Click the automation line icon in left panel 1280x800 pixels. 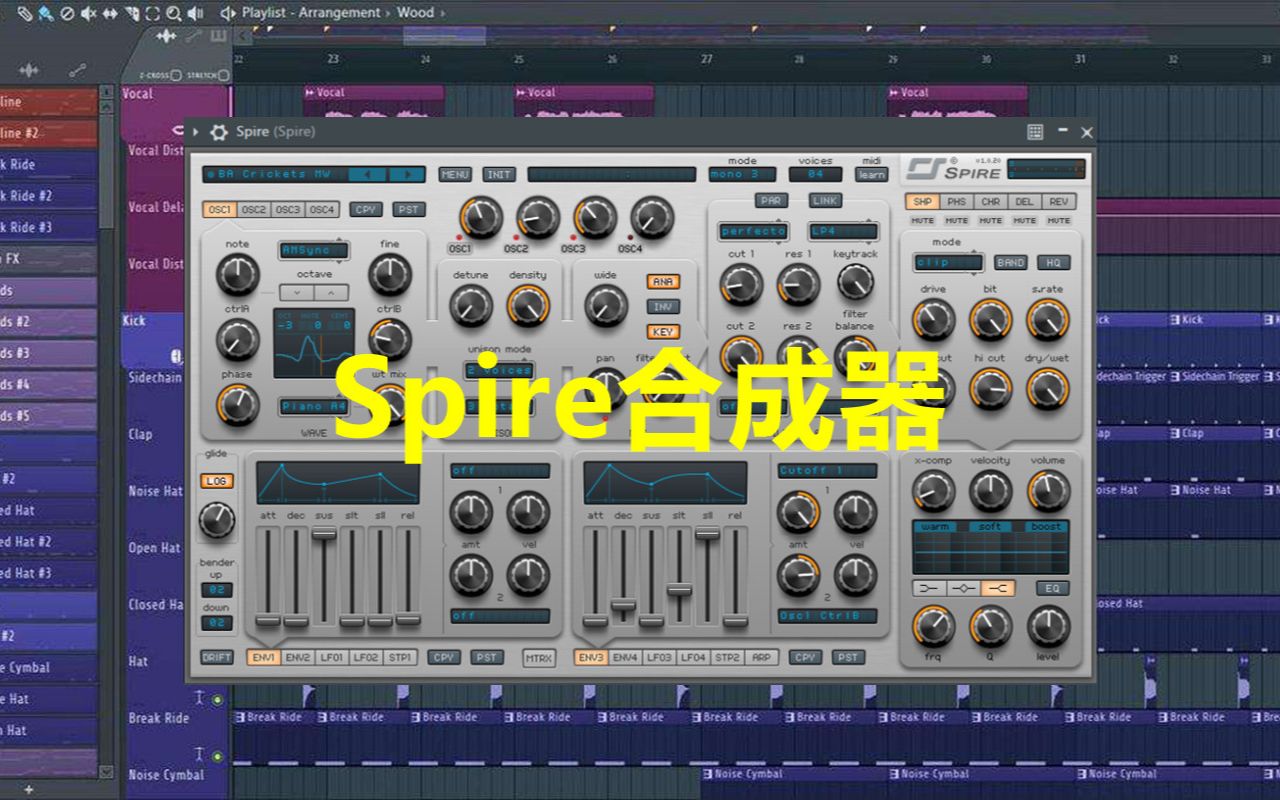(77, 70)
